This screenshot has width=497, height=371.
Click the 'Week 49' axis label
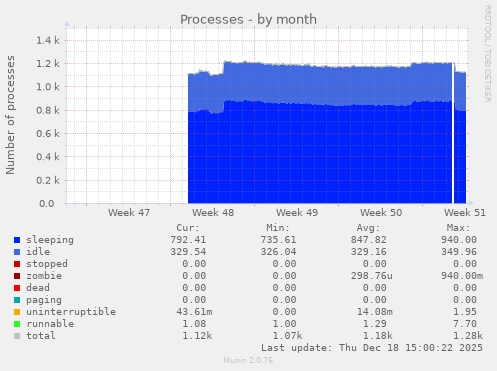pyautogui.click(x=297, y=213)
